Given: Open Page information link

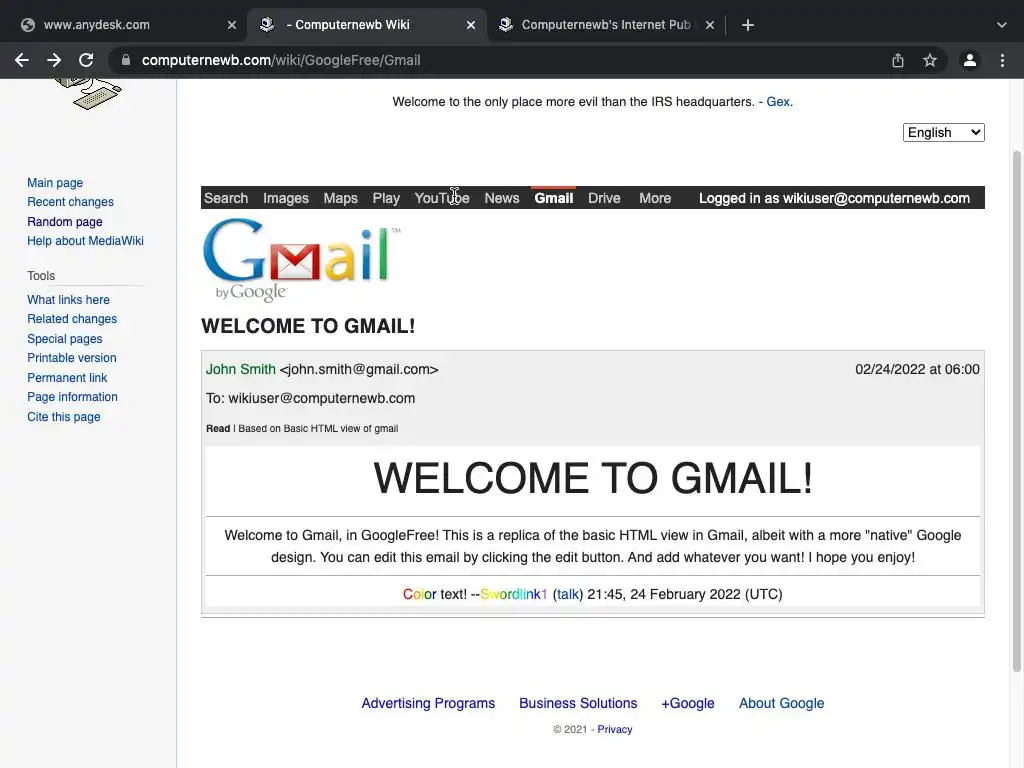Looking at the screenshot, I should (72, 397).
